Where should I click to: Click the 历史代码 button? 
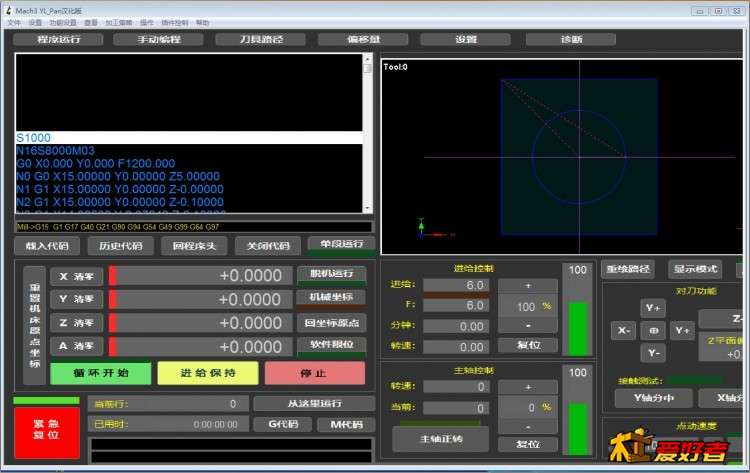click(121, 246)
